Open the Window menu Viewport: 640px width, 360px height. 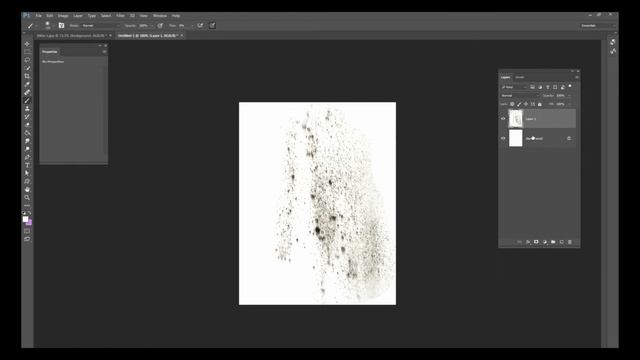point(160,16)
